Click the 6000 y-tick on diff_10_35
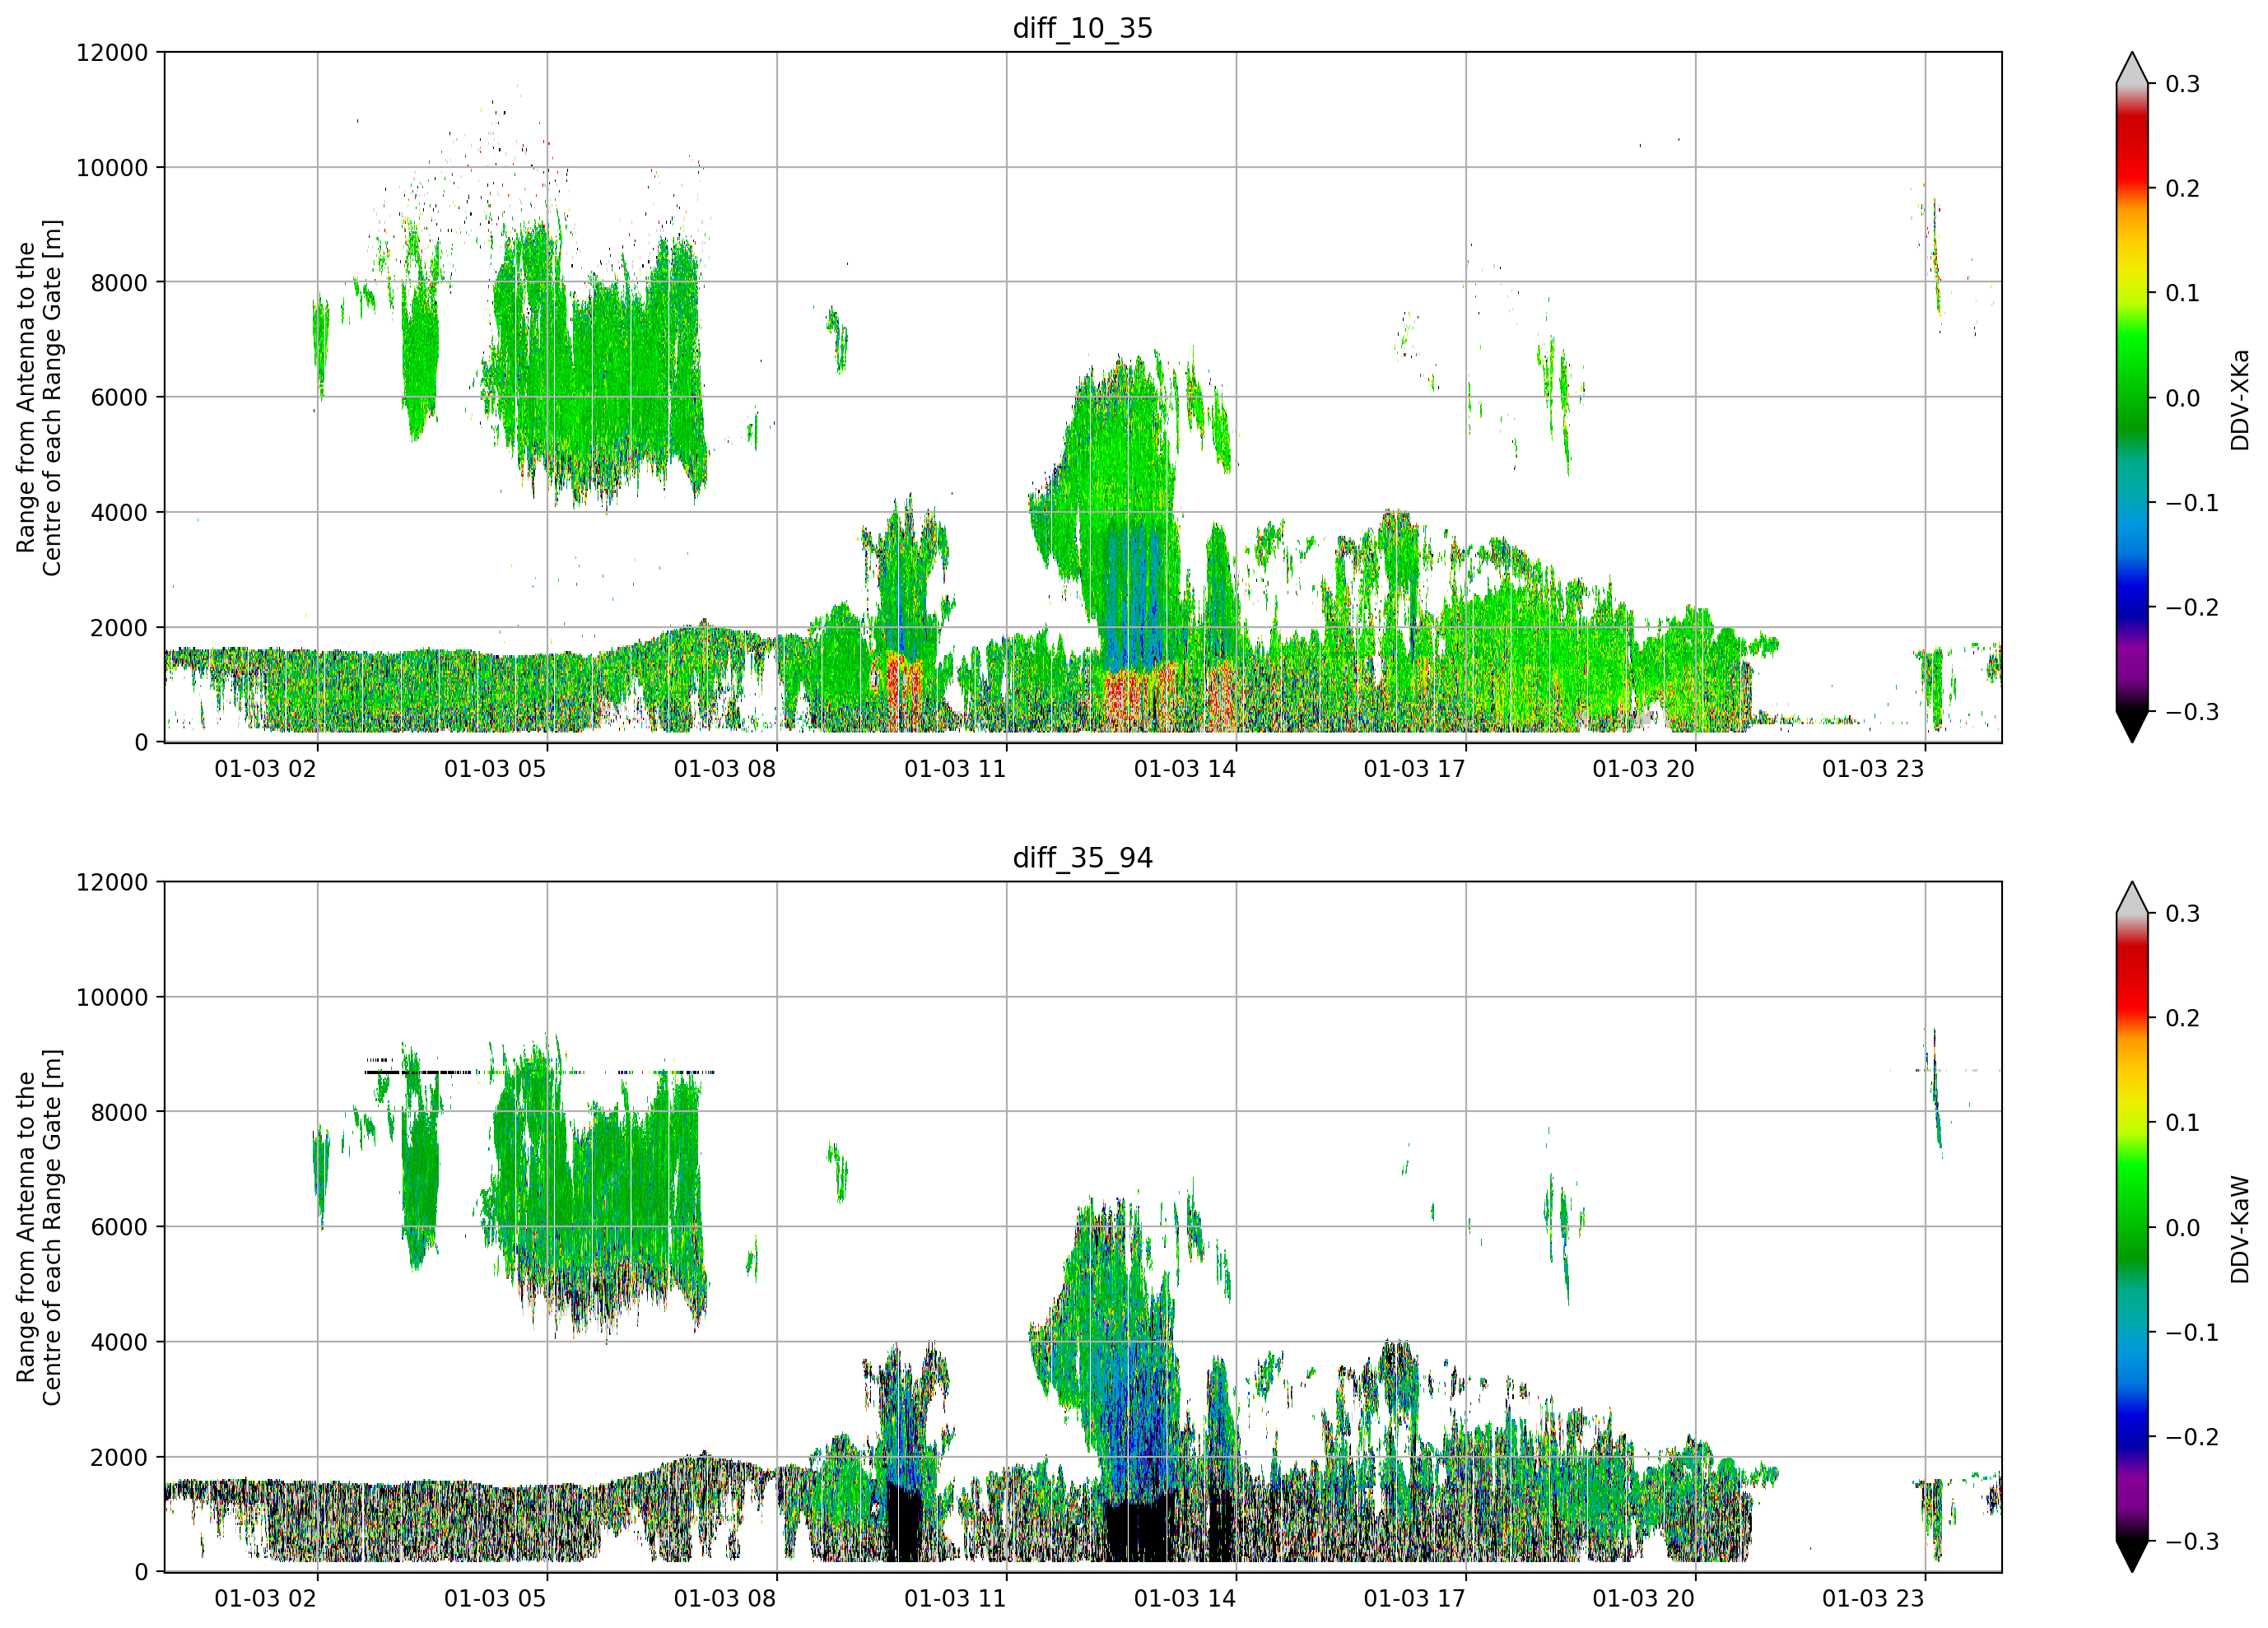 pyautogui.click(x=119, y=397)
